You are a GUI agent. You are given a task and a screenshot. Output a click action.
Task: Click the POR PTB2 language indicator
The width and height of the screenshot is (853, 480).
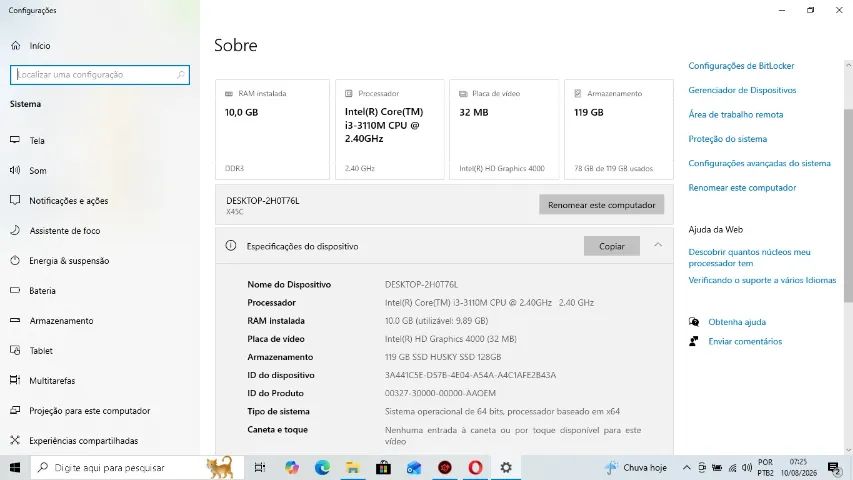(765, 467)
